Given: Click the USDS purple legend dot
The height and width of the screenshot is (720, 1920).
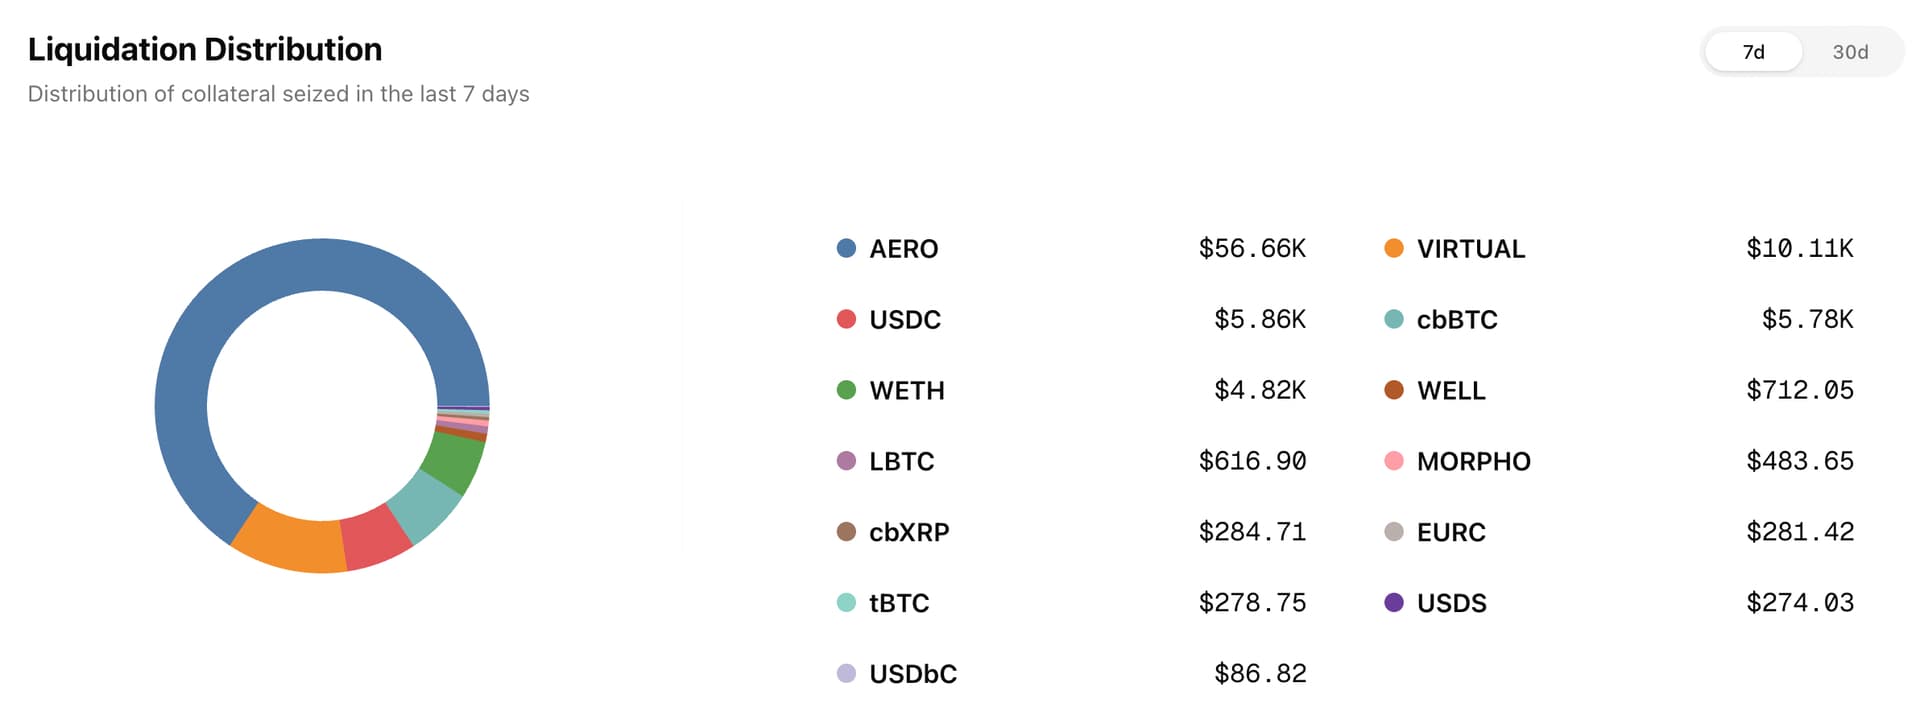Looking at the screenshot, I should click(1393, 602).
